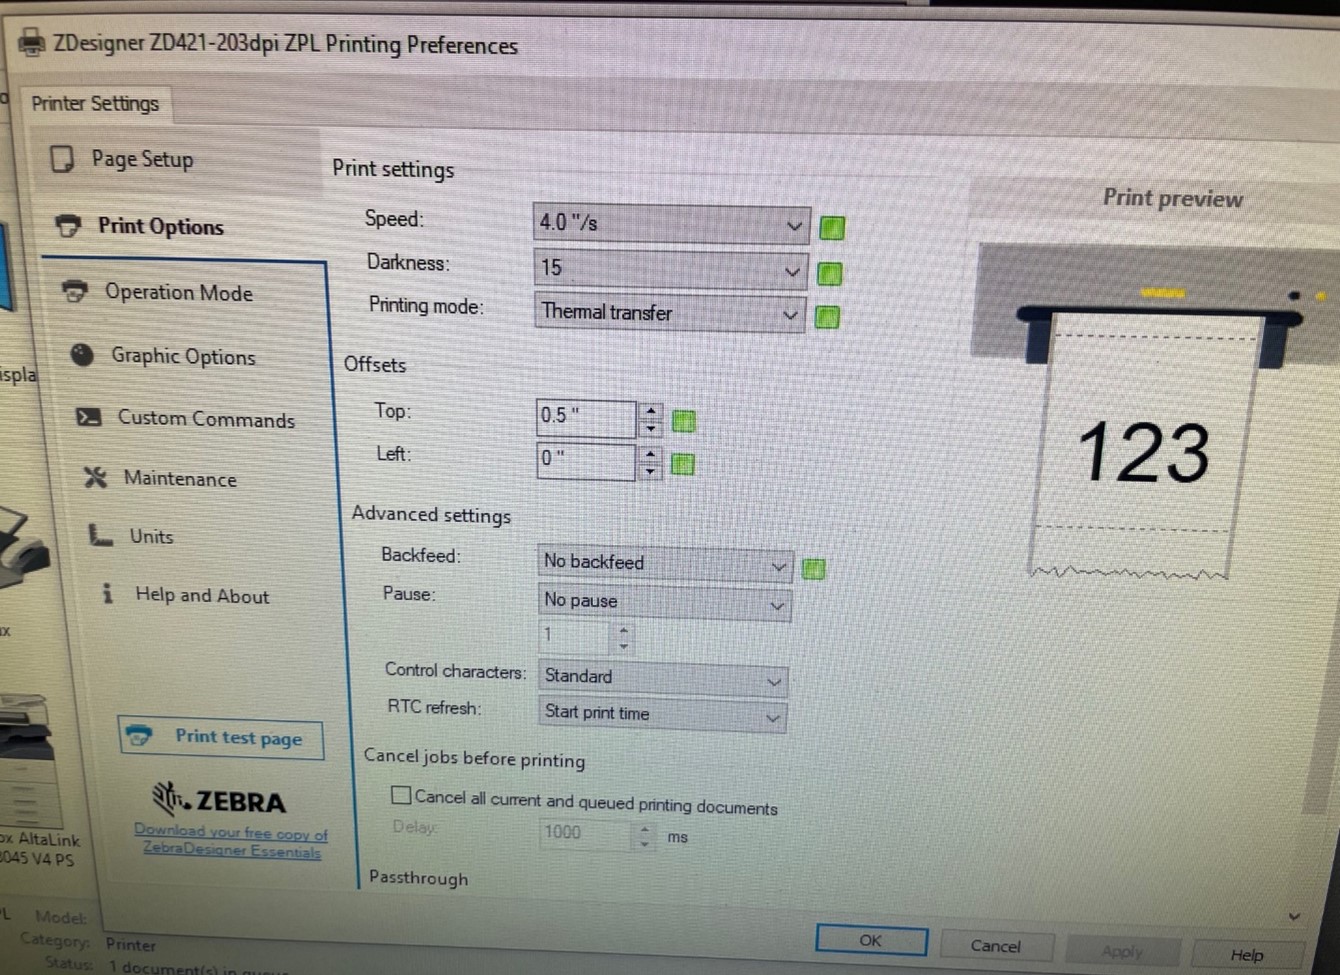Select Print Options section
The height and width of the screenshot is (975, 1340).
click(160, 226)
